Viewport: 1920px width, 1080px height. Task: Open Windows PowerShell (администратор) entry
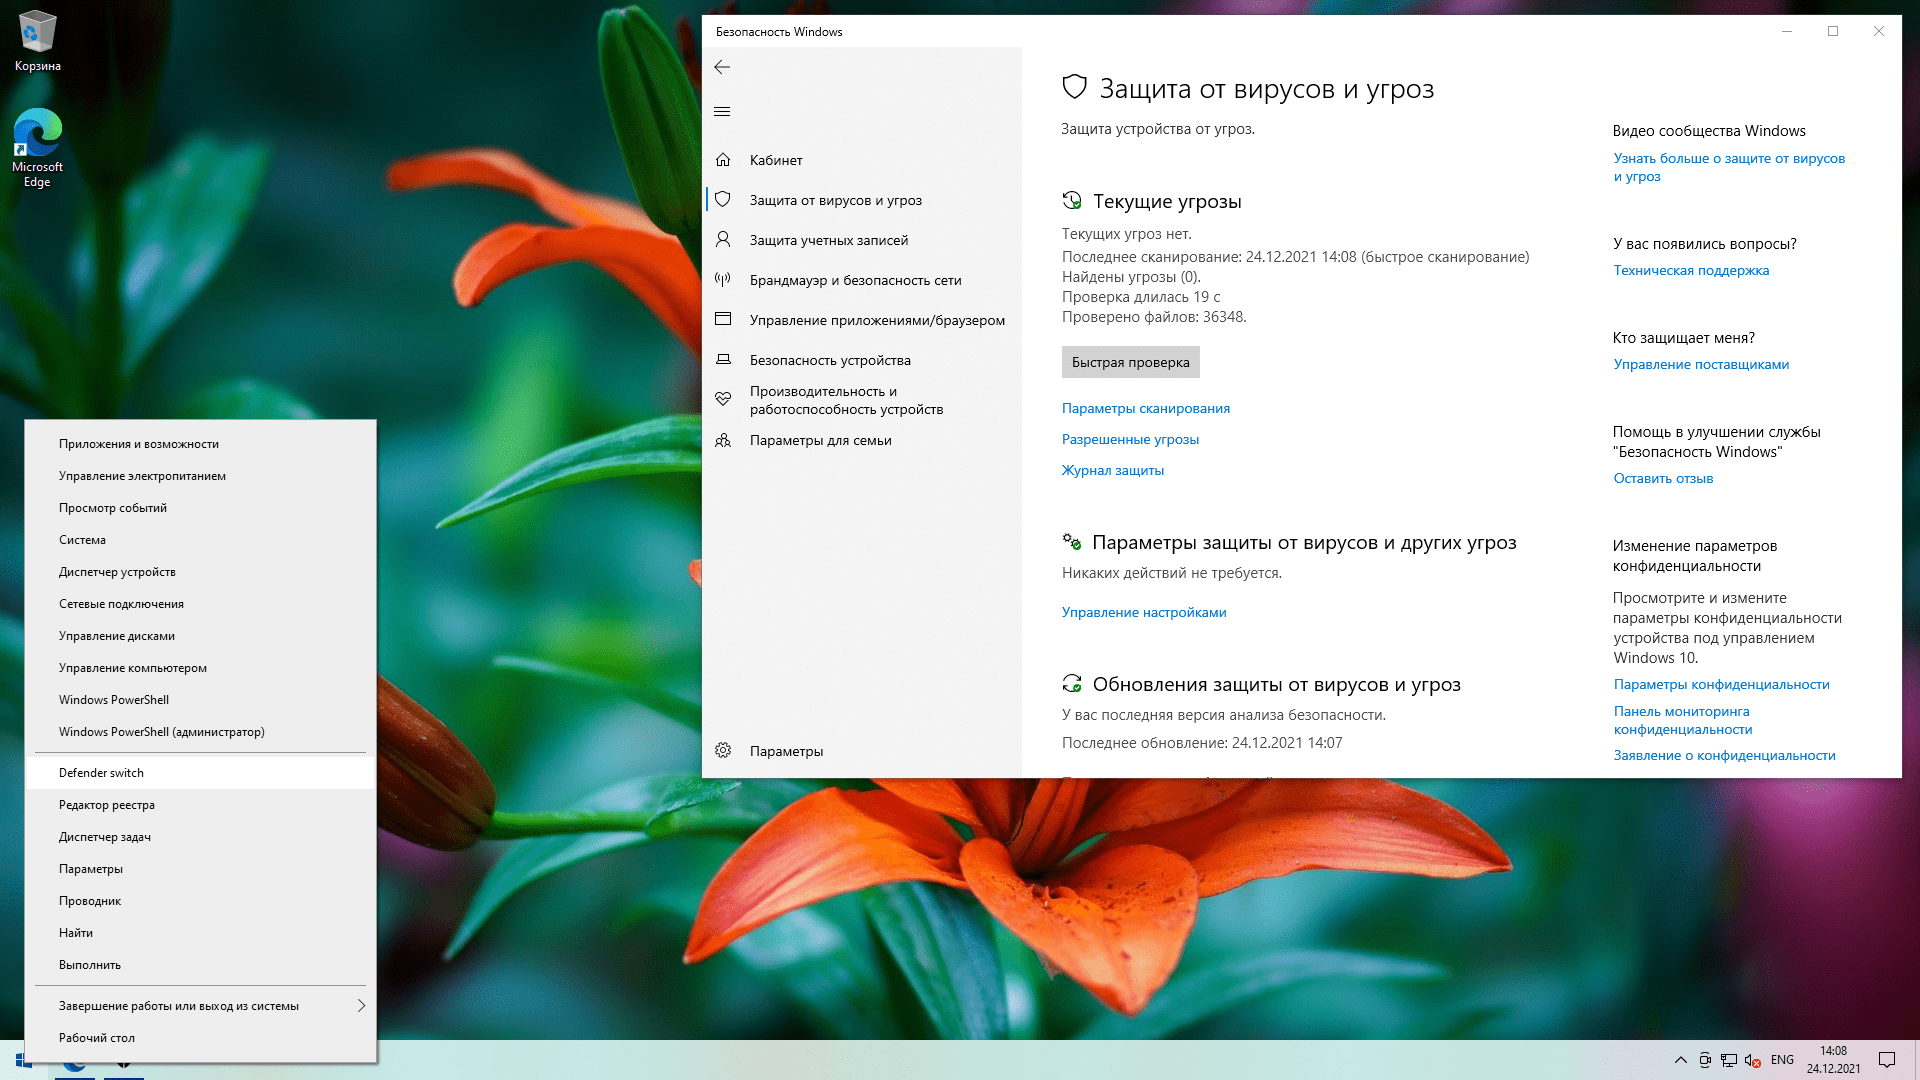click(161, 732)
